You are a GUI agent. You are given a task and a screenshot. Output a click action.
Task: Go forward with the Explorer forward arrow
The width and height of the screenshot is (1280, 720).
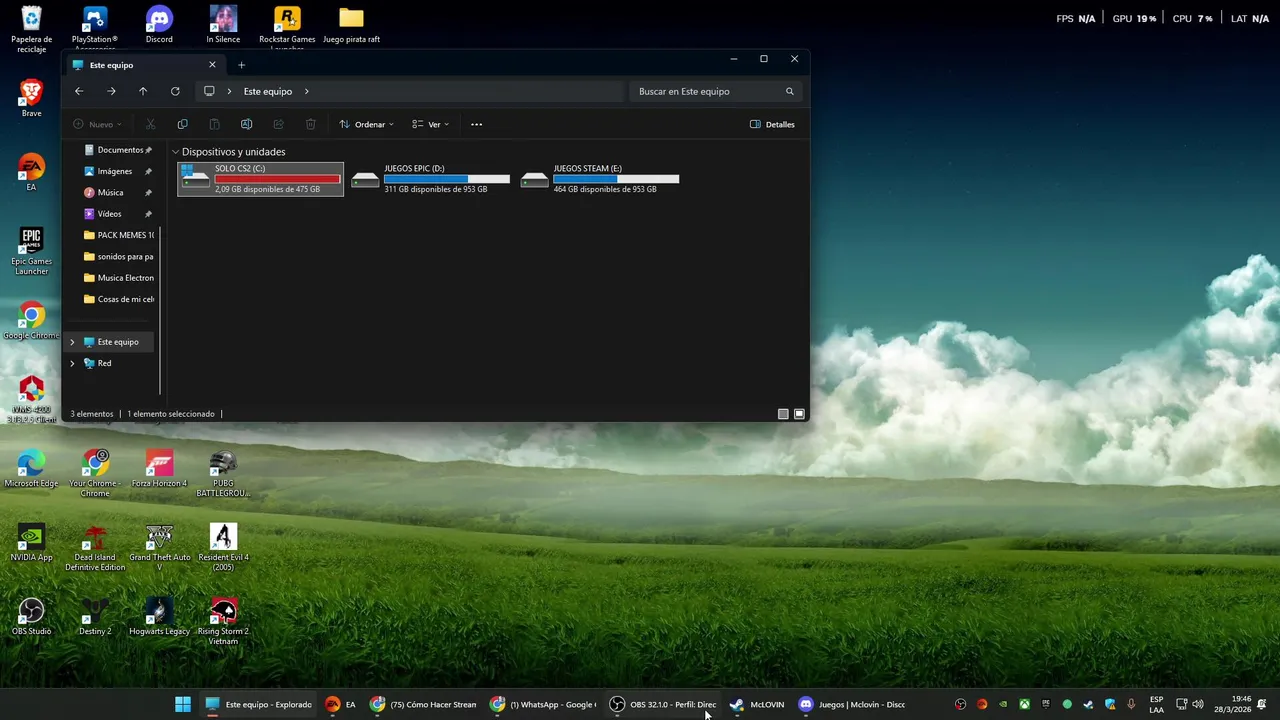111,91
